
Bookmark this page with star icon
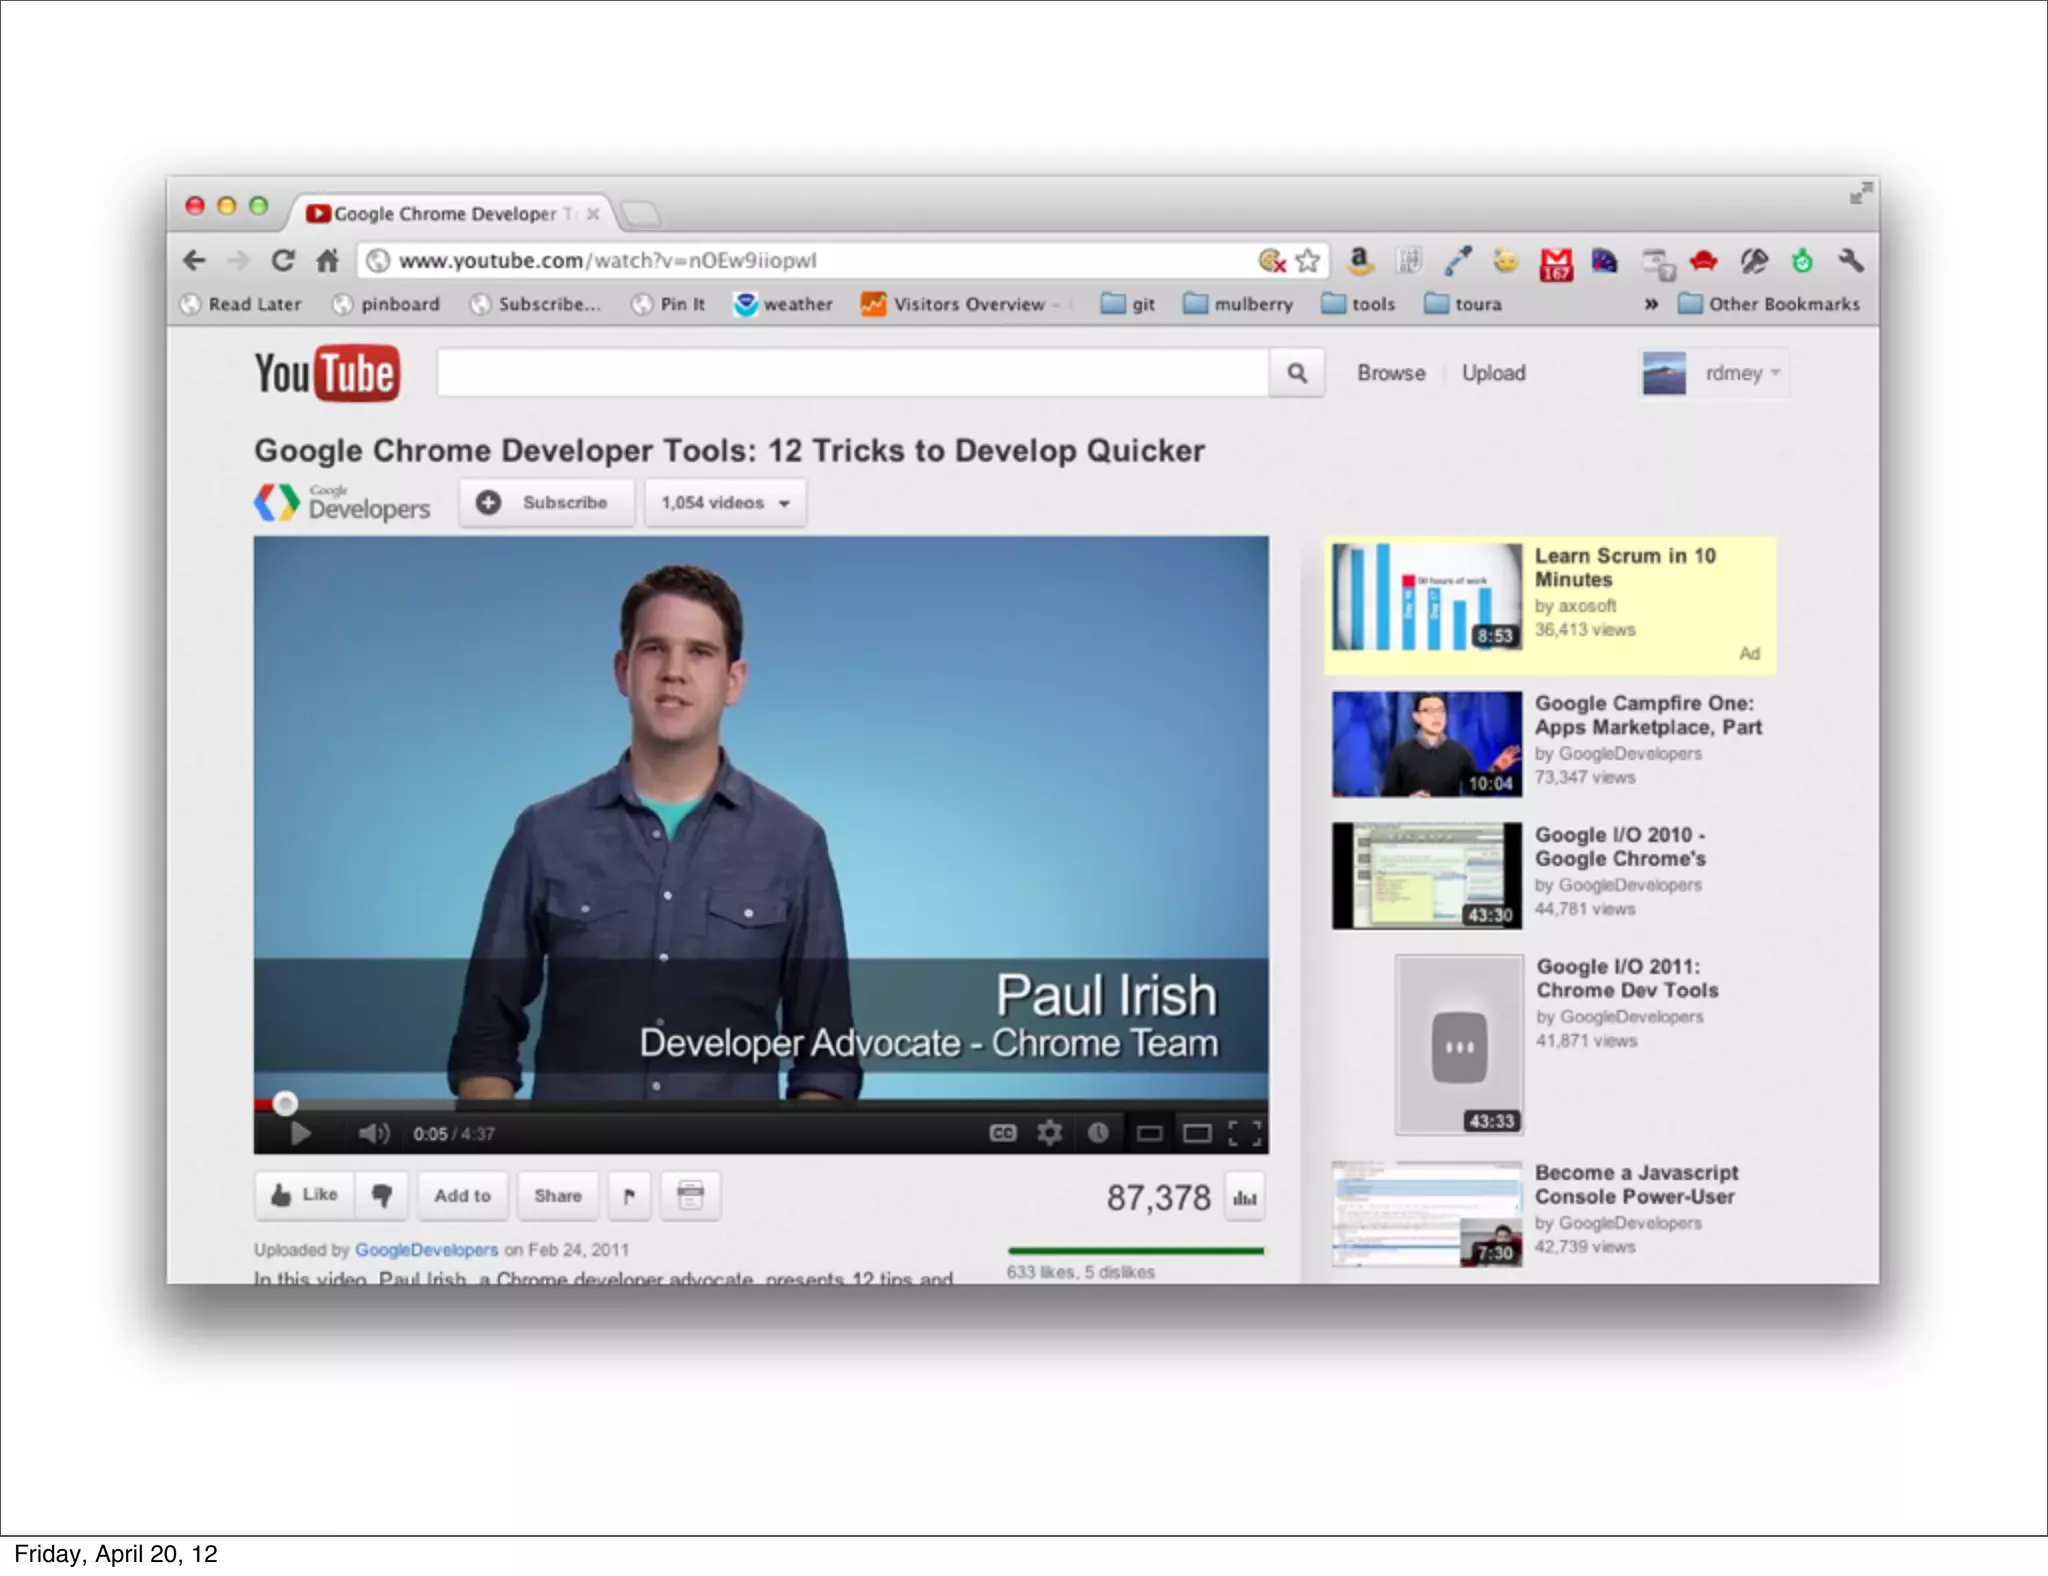click(x=1307, y=261)
